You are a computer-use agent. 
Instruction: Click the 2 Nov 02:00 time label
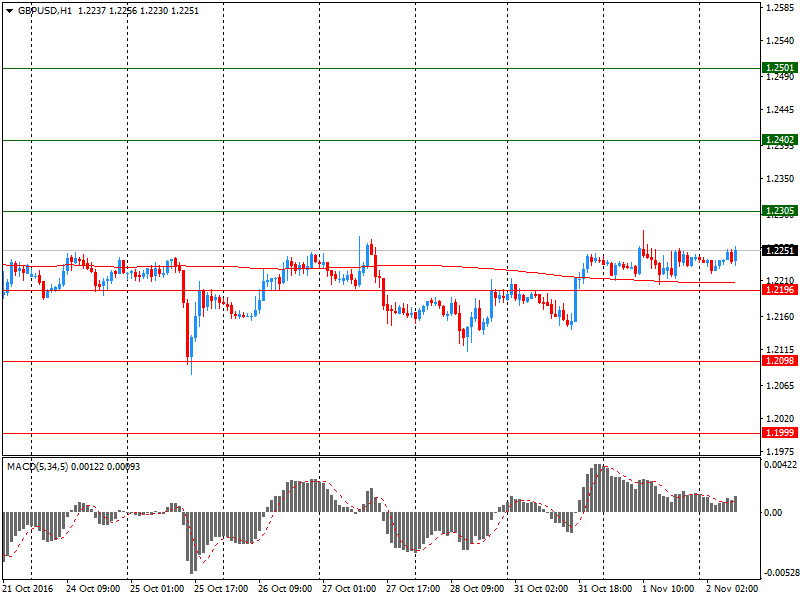pyautogui.click(x=732, y=589)
